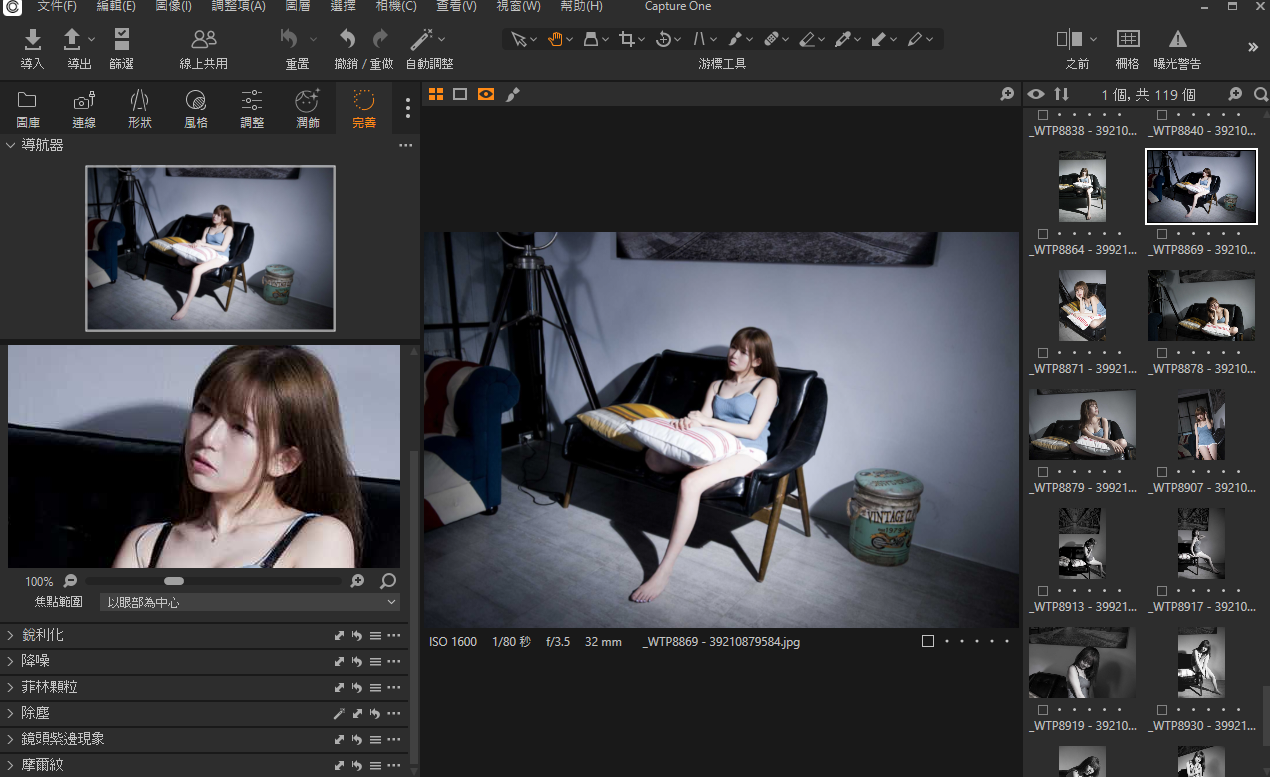
Task: Toggle the orange eye proofing button
Action: click(486, 94)
